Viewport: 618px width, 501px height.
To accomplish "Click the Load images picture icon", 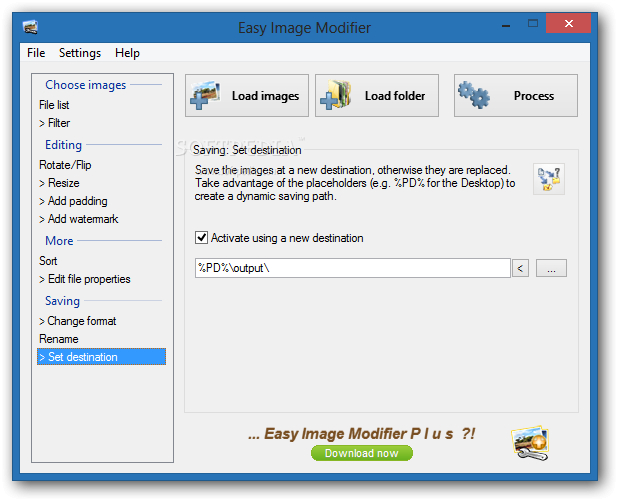I will [x=205, y=95].
